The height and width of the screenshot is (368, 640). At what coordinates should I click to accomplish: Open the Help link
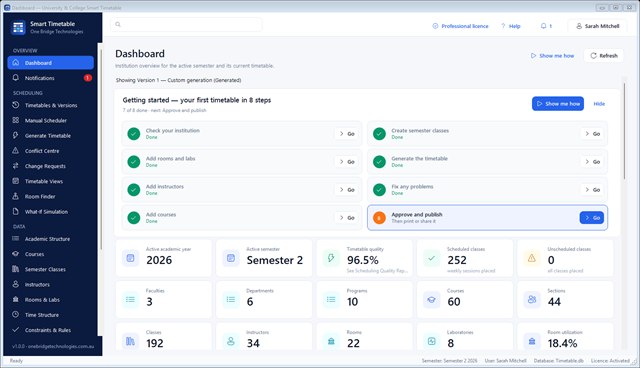pos(511,26)
